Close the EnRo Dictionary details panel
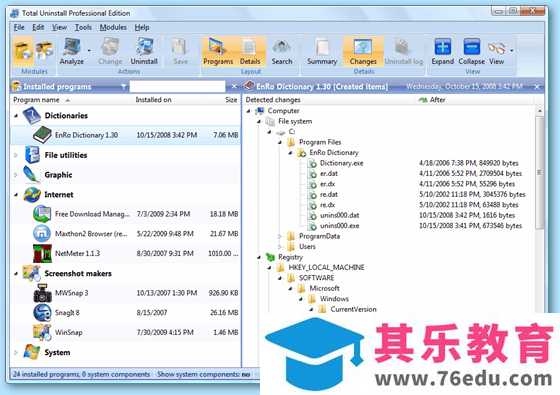 point(537,87)
